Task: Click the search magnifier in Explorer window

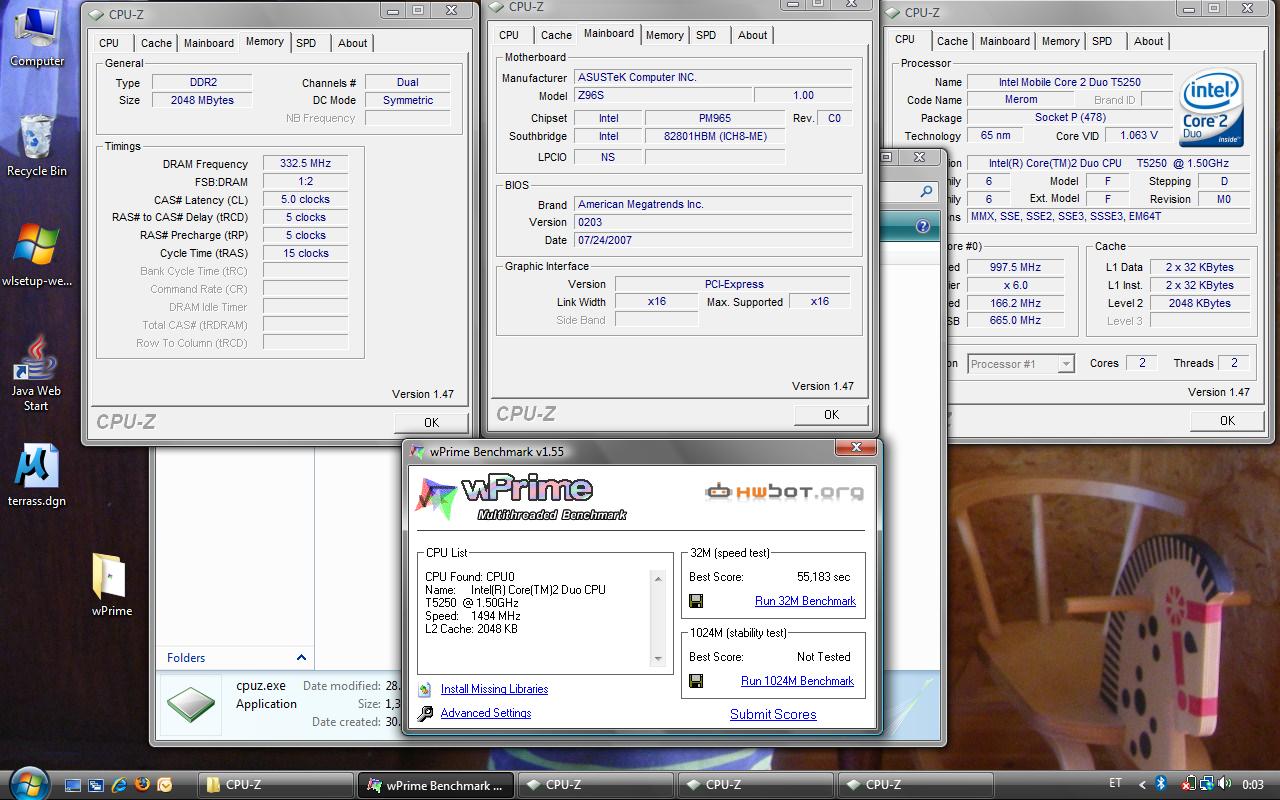Action: 926,191
